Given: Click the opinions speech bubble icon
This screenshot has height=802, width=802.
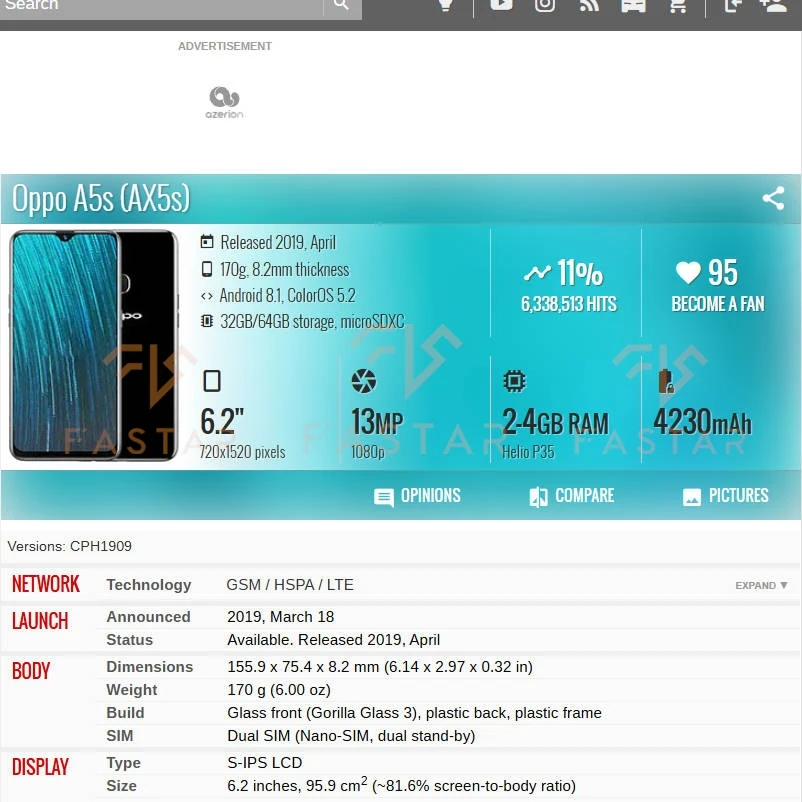Looking at the screenshot, I should pyautogui.click(x=384, y=498).
